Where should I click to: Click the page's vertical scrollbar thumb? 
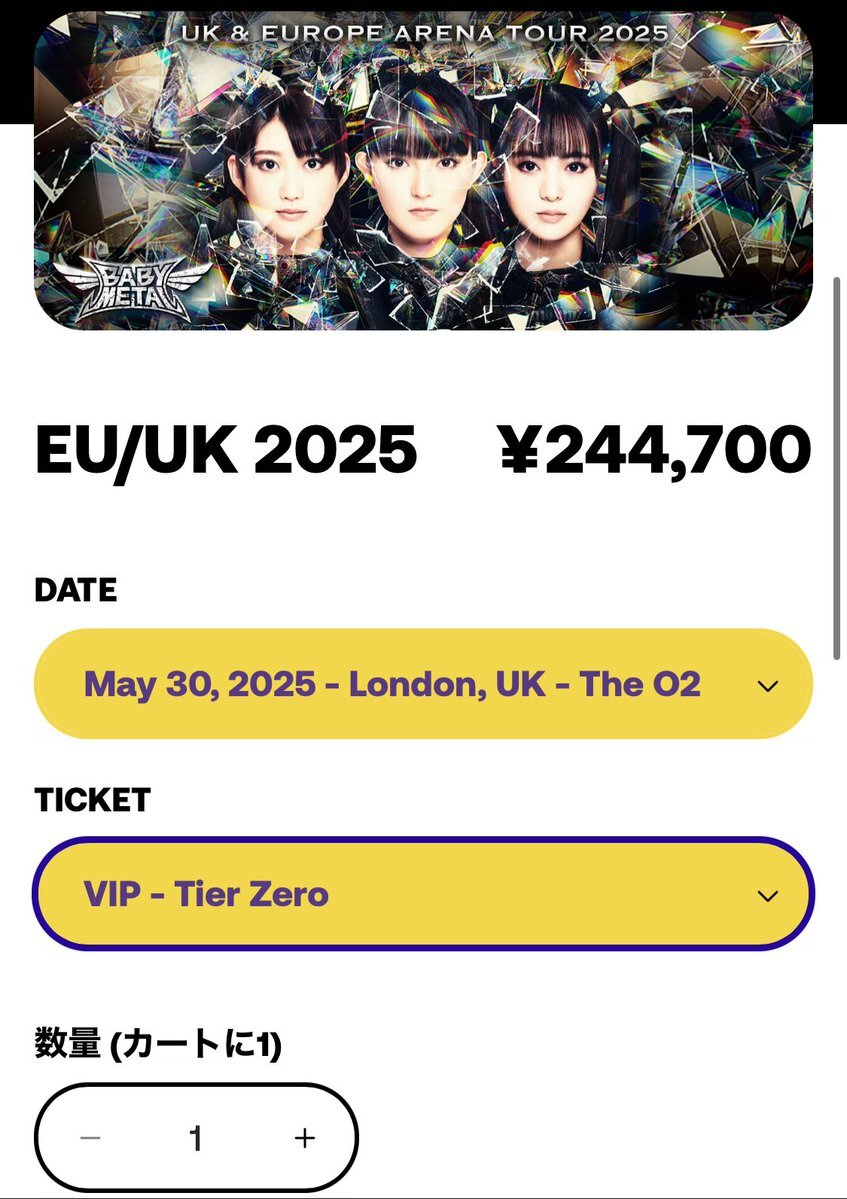[836, 468]
